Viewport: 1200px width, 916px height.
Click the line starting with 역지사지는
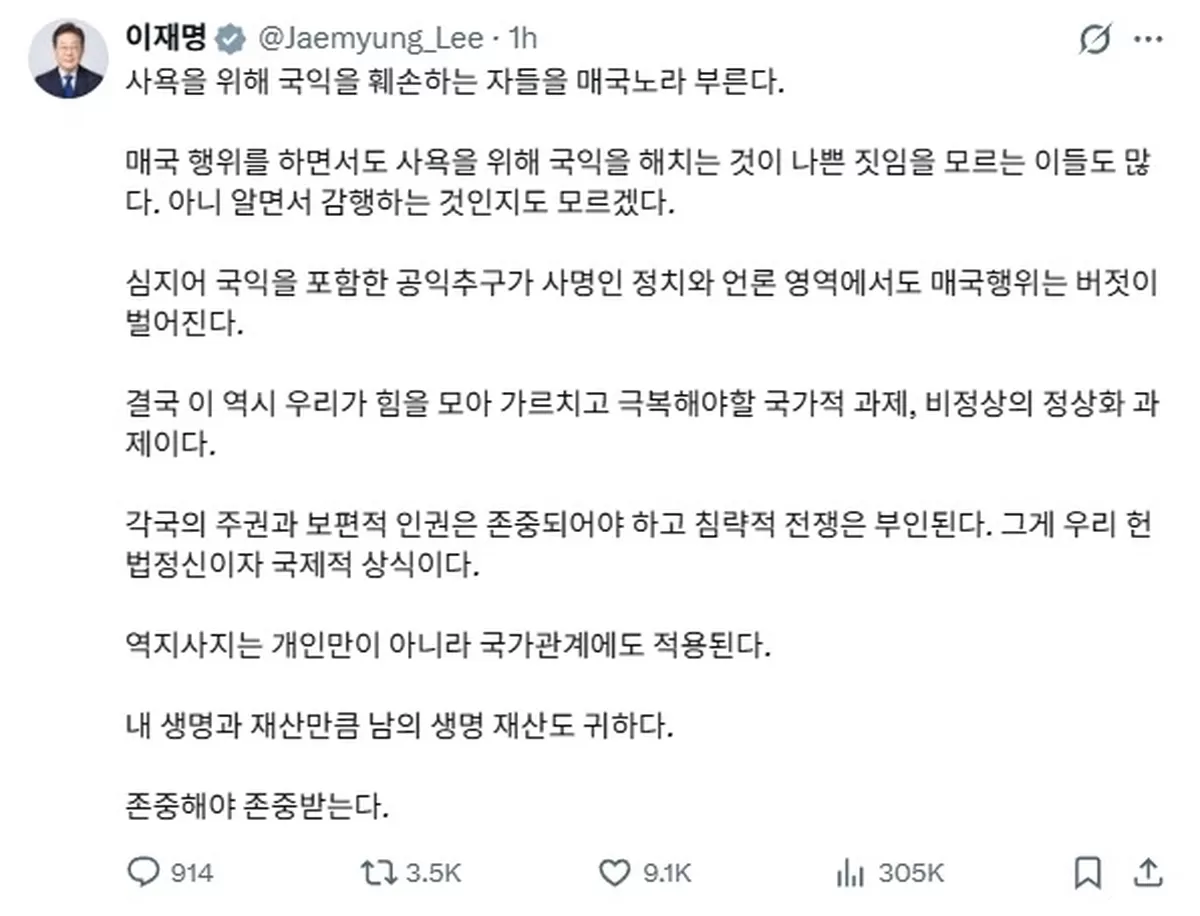(x=450, y=644)
